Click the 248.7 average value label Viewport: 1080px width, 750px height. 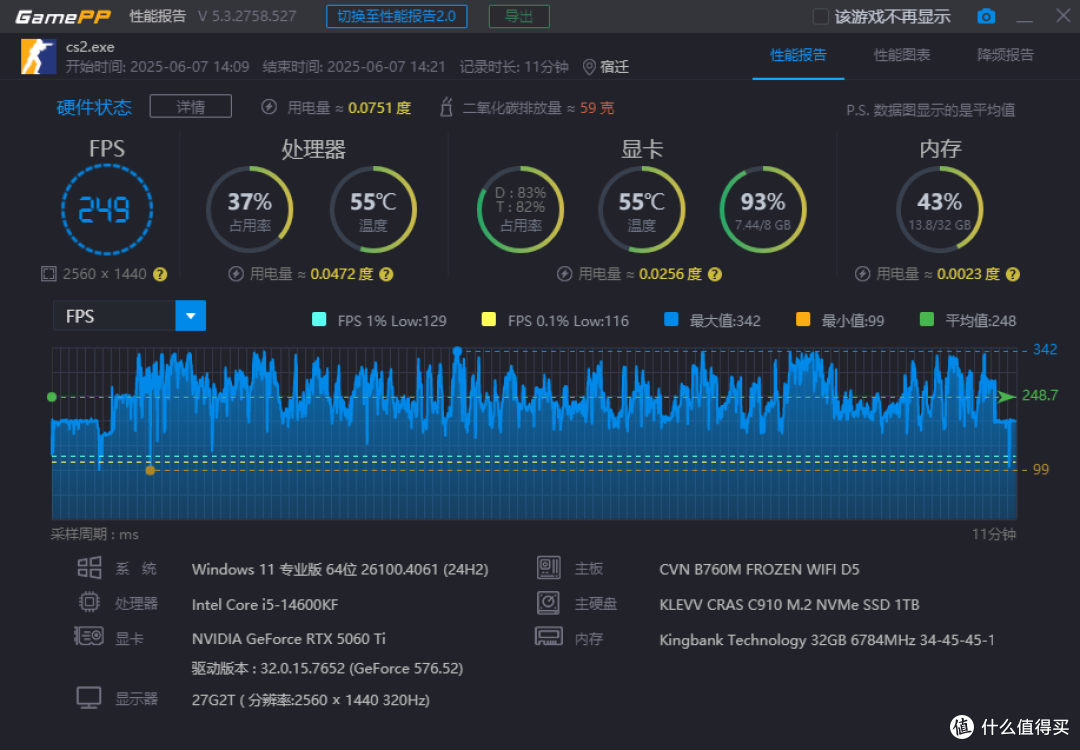click(x=1039, y=395)
